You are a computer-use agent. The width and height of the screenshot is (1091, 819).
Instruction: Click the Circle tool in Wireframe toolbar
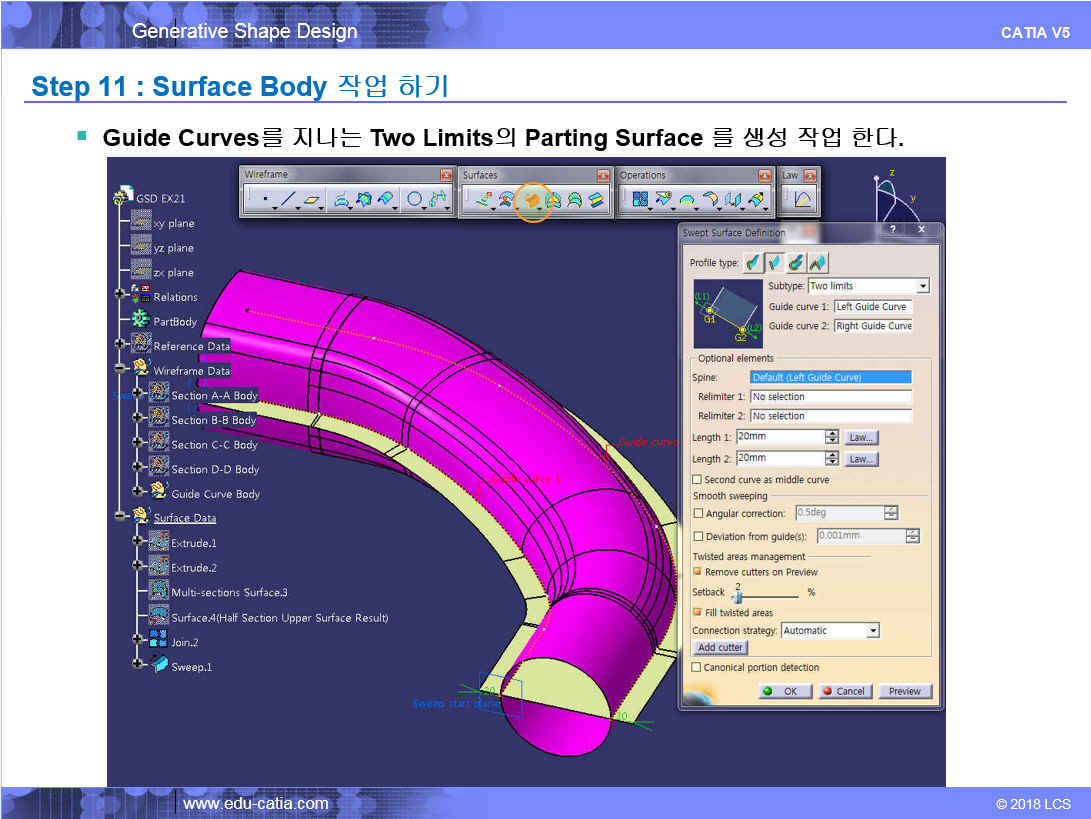pyautogui.click(x=414, y=200)
